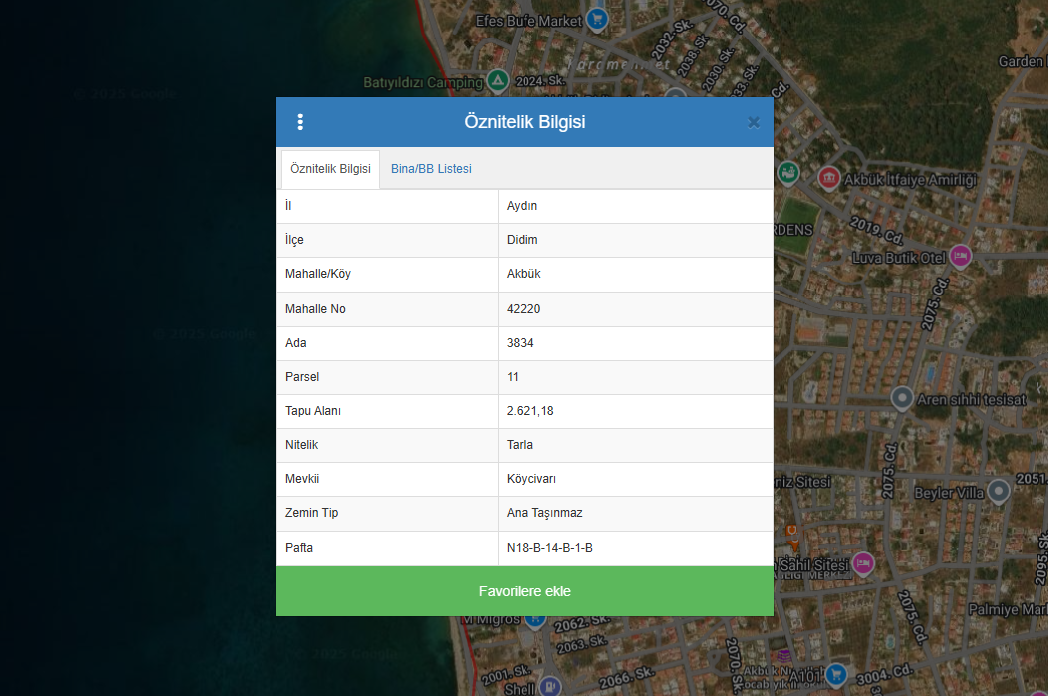The width and height of the screenshot is (1048, 696).
Task: Select the Öznitelik Bilgisi tab
Action: pos(330,169)
